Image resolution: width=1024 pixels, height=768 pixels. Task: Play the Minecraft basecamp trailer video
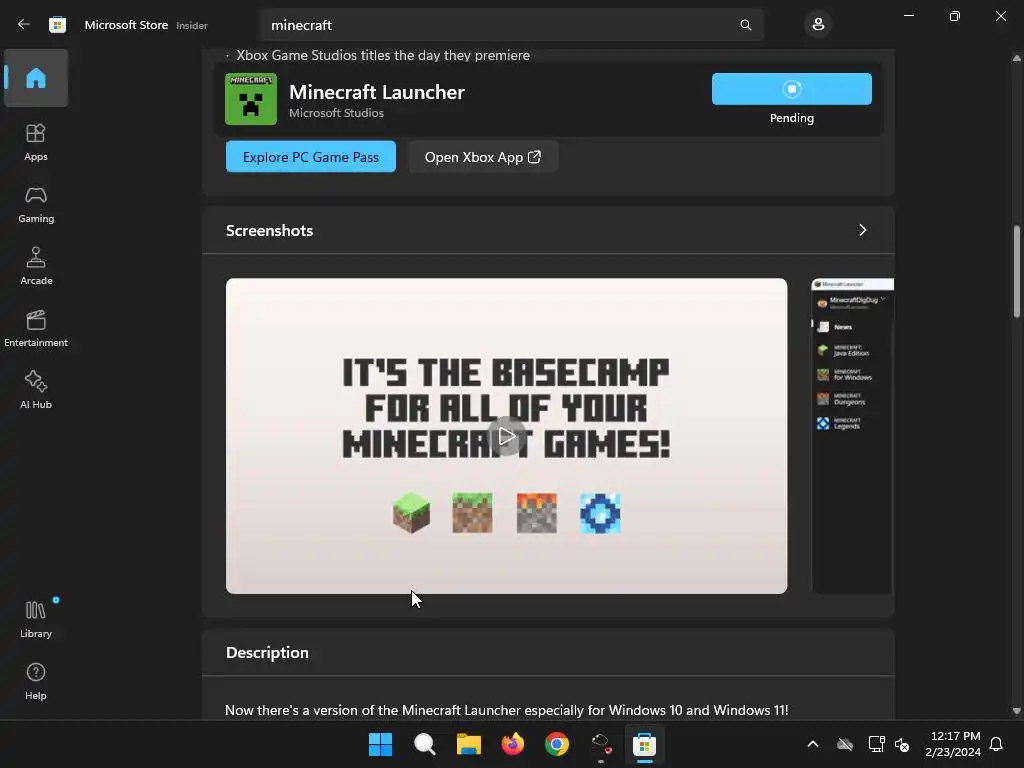point(506,436)
